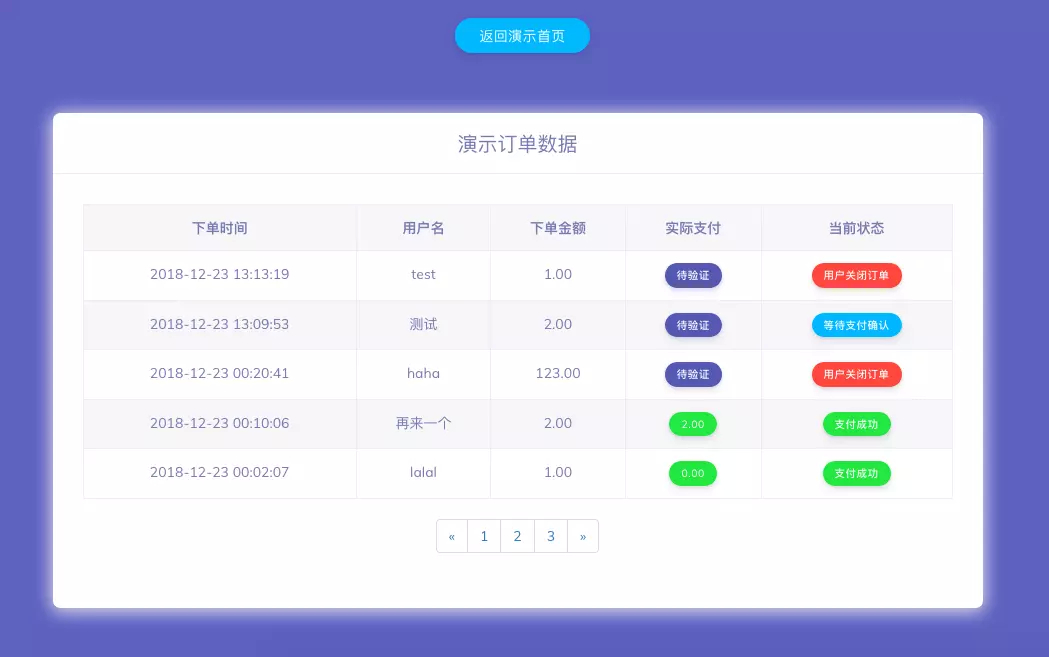Open page 2 in pagination
The width and height of the screenshot is (1049, 657).
coord(517,536)
